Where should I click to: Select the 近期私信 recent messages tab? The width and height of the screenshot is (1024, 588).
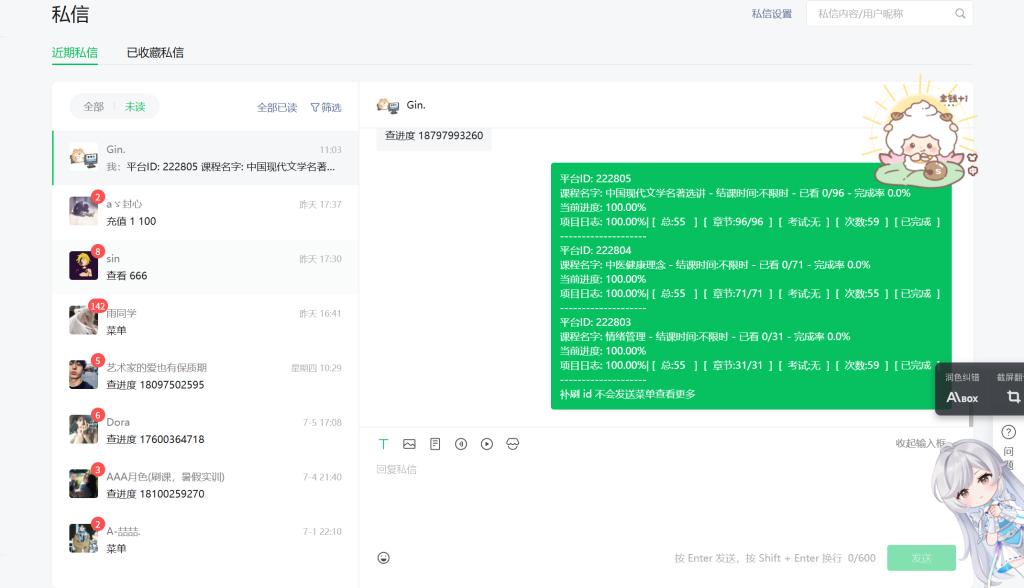click(x=75, y=52)
